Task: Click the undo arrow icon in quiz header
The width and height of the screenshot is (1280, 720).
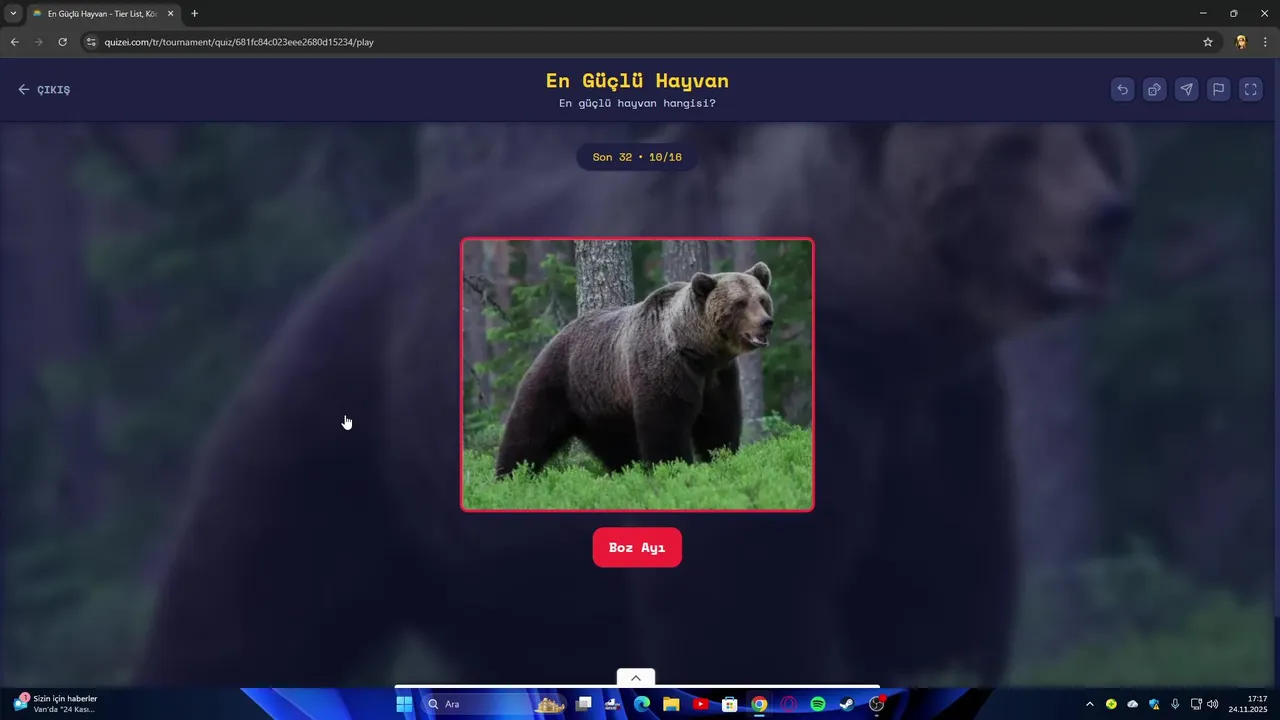Action: point(1122,89)
